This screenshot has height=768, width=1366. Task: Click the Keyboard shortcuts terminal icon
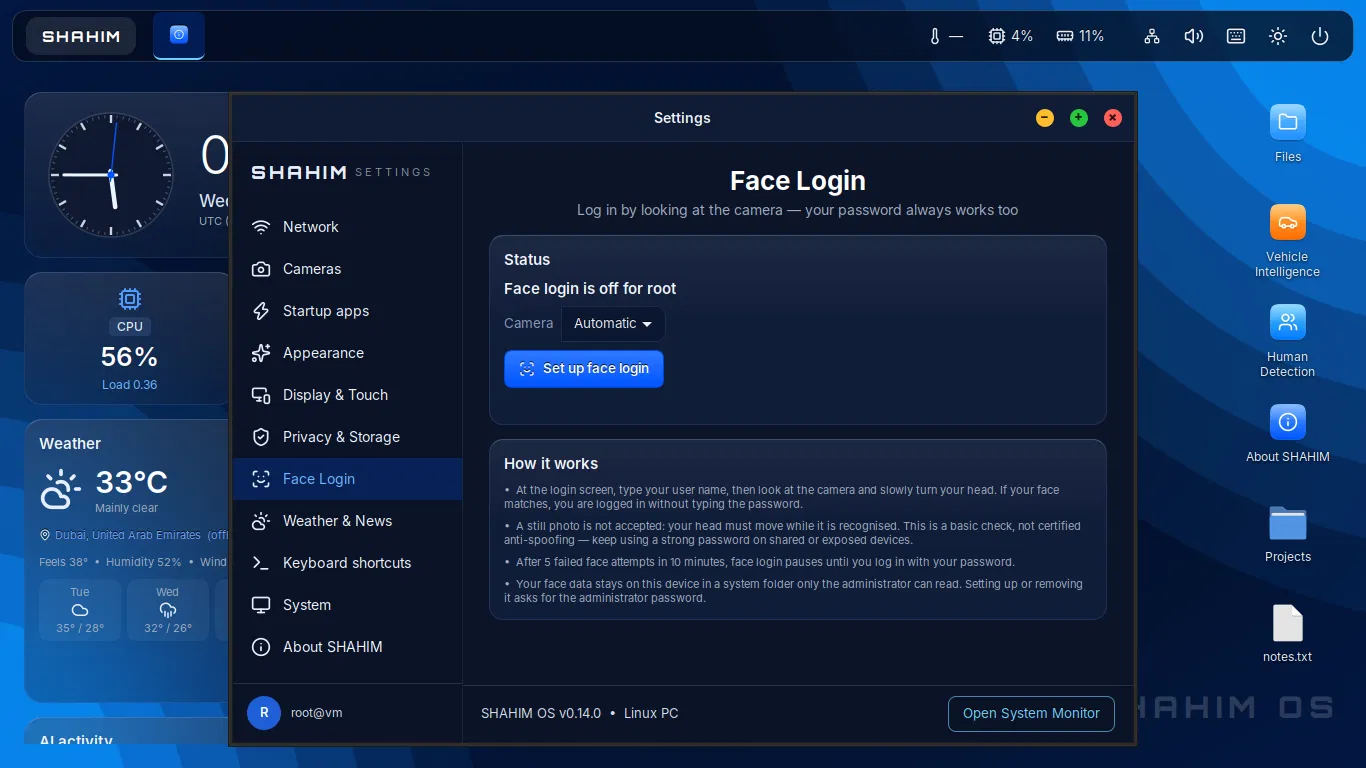pos(261,563)
